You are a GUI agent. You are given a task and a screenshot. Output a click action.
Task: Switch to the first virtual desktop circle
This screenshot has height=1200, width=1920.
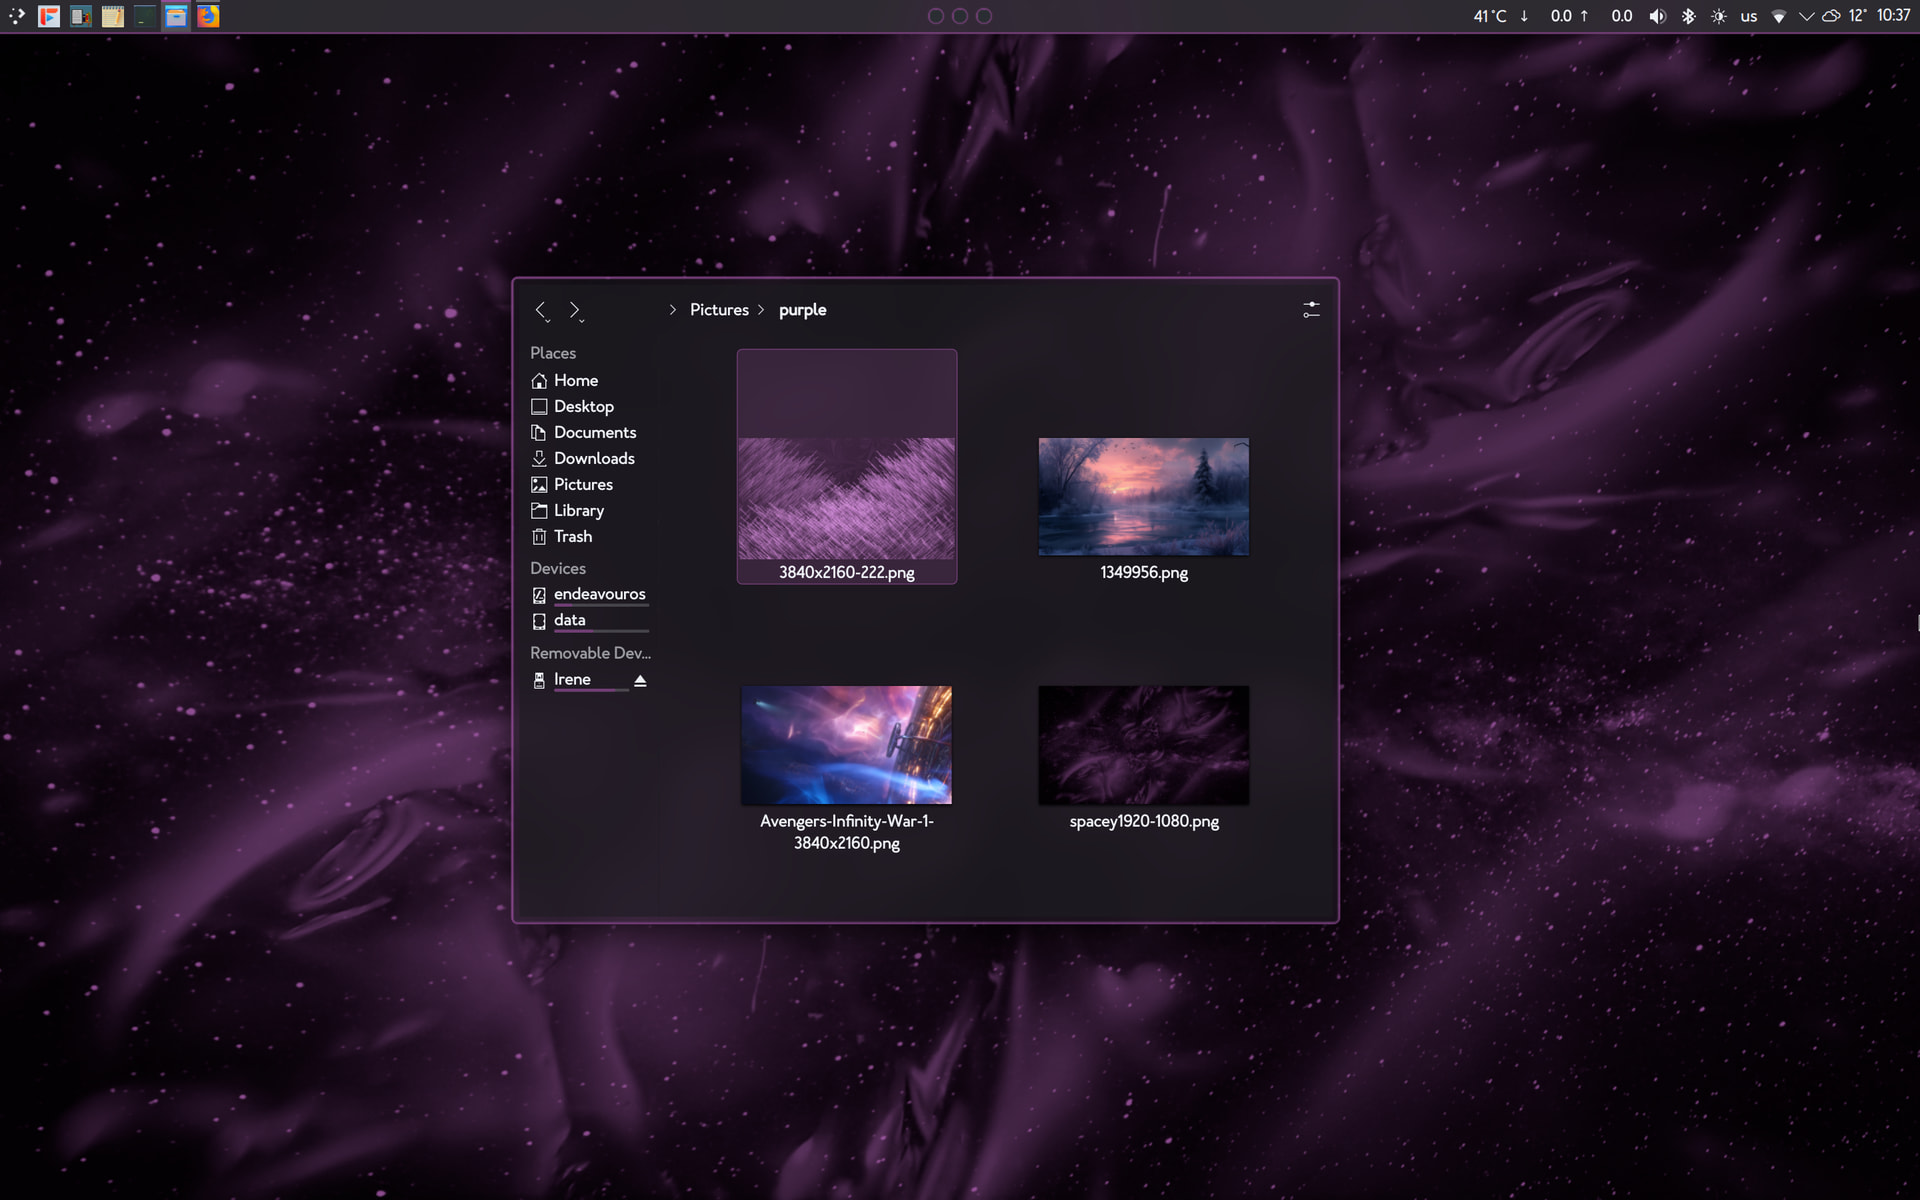coord(936,16)
